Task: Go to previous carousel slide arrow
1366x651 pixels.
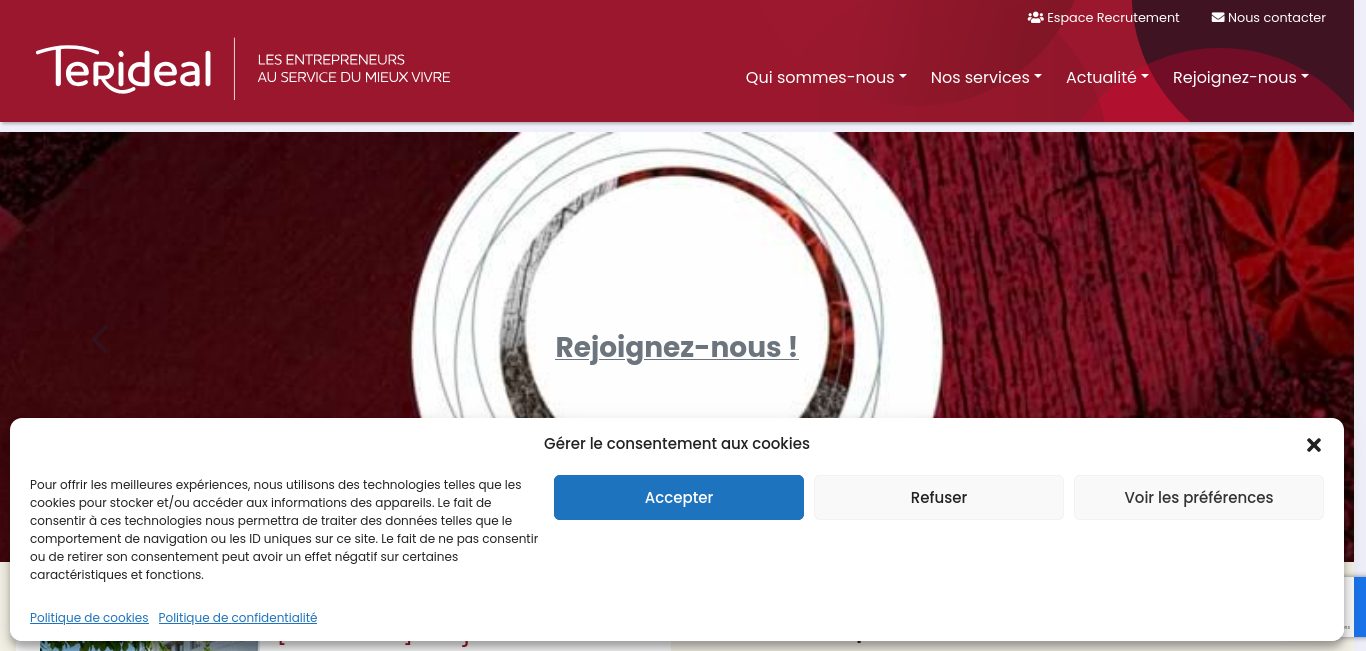Action: [x=99, y=340]
